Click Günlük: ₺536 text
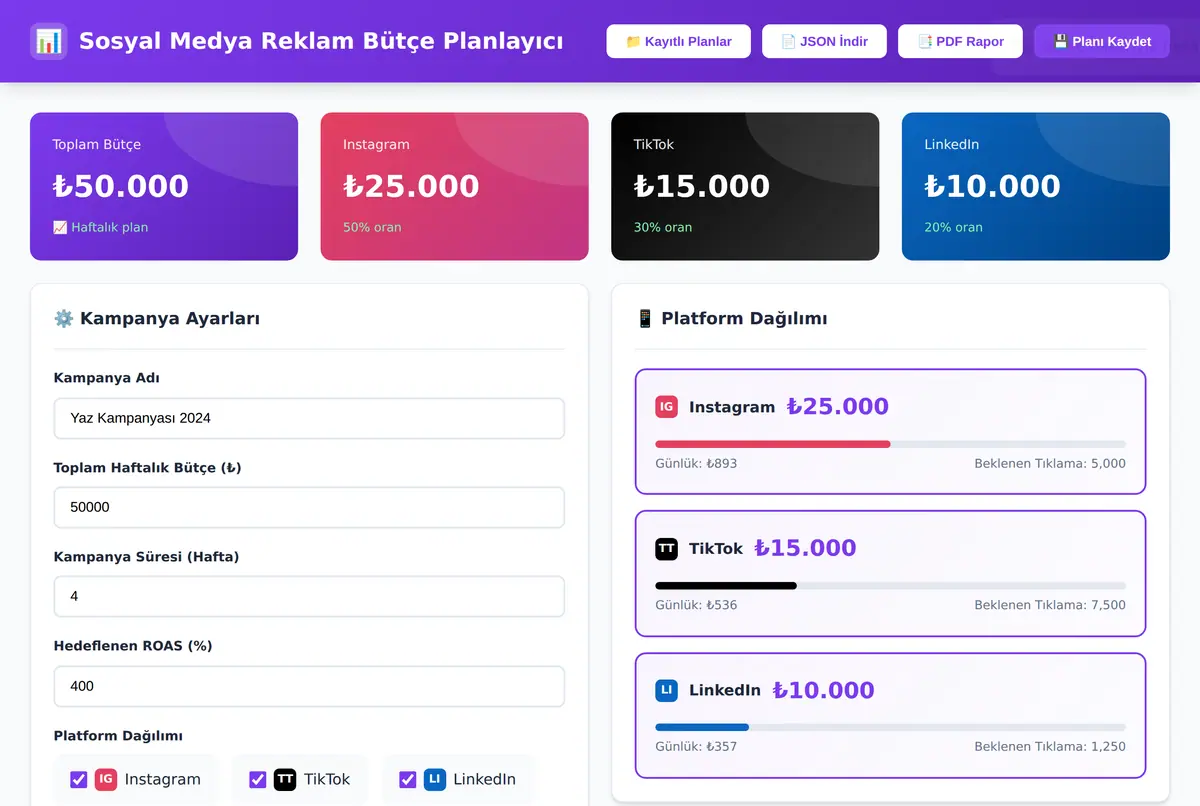The height and width of the screenshot is (806, 1200). tap(696, 605)
